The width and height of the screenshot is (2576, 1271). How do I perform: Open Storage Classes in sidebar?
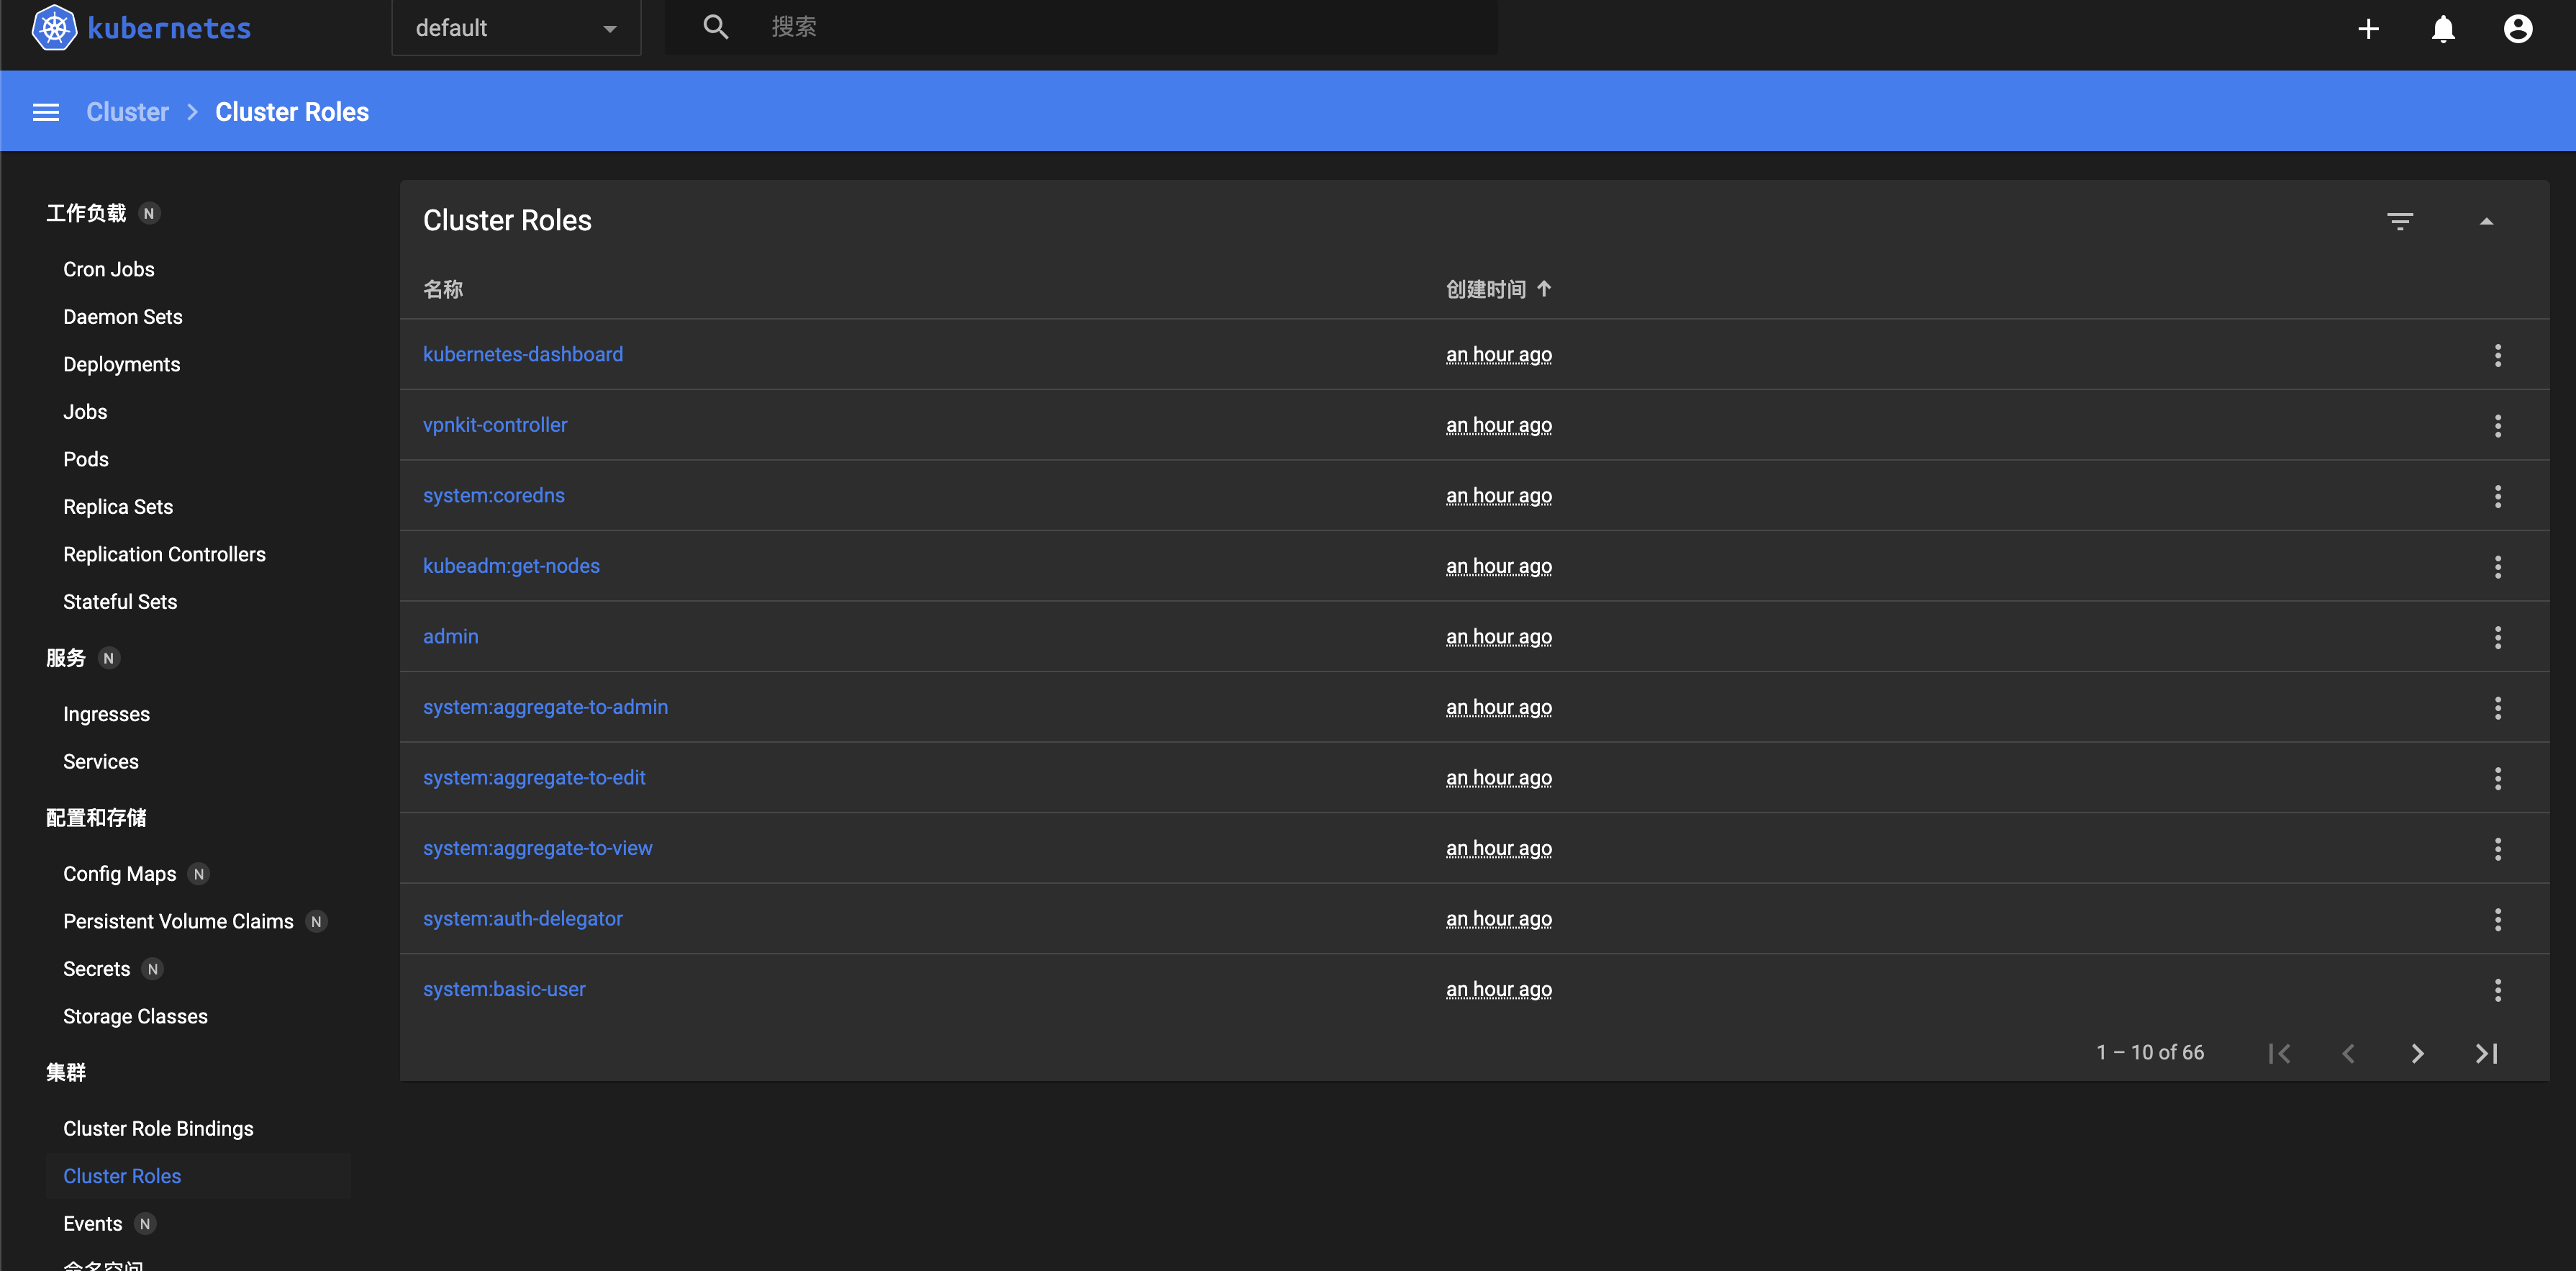[136, 1016]
